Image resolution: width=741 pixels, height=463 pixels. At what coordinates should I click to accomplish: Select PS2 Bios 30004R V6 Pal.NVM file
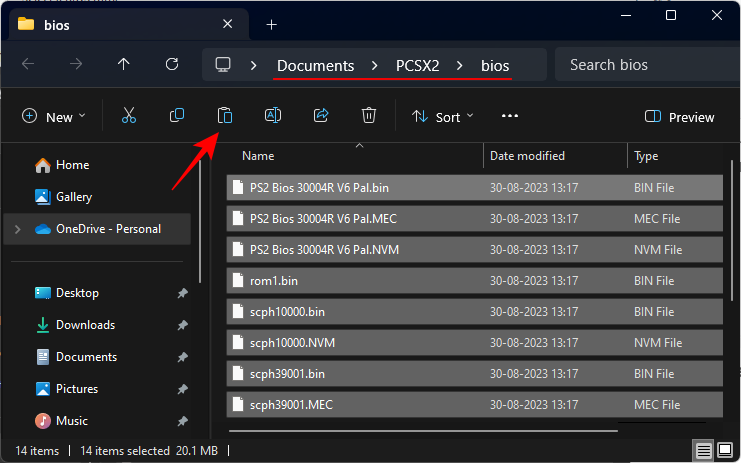pos(474,249)
